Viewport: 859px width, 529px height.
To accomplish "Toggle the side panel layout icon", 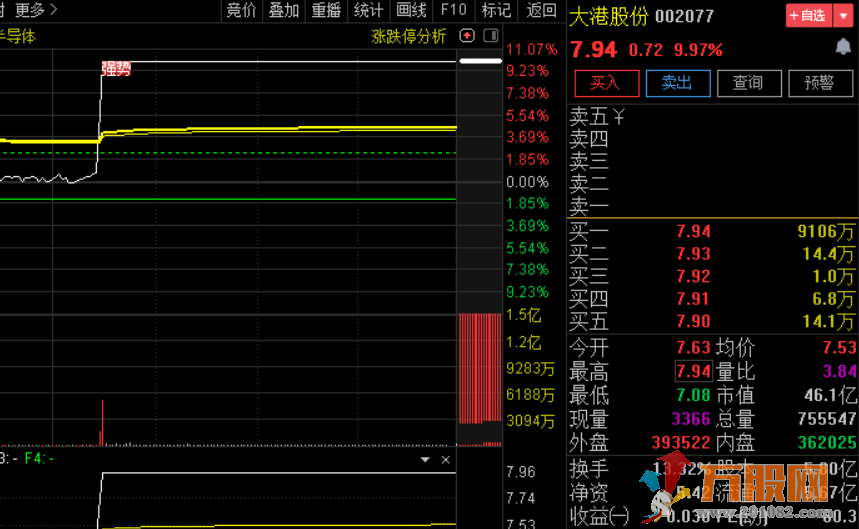I will point(491,36).
